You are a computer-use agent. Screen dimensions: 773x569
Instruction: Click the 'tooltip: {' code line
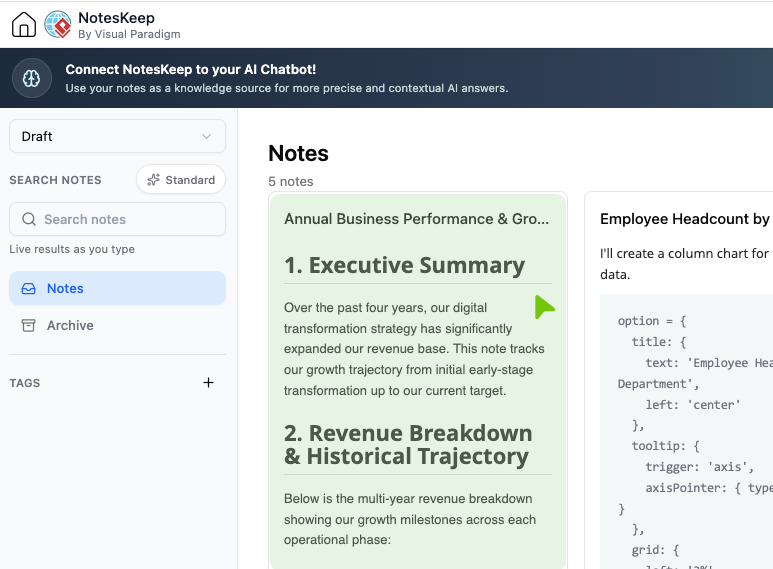click(666, 446)
